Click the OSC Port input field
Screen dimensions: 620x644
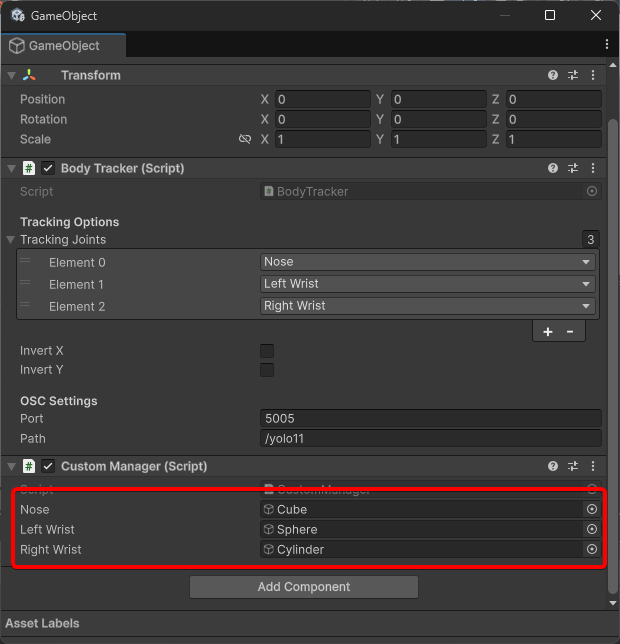430,418
